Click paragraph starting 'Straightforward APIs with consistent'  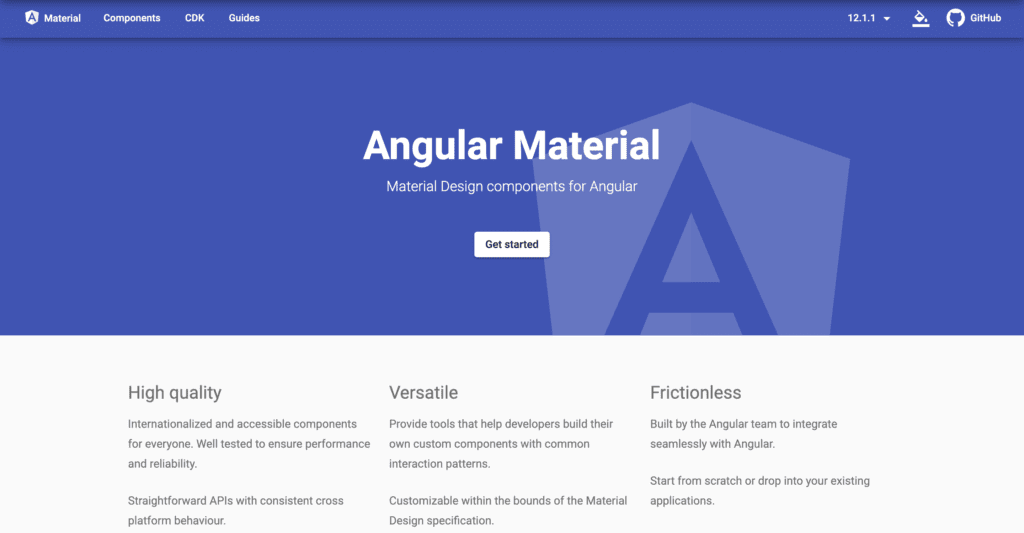point(236,510)
